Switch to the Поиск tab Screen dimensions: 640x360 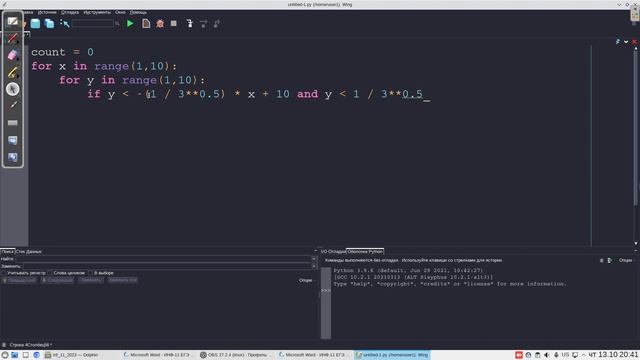click(x=7, y=251)
